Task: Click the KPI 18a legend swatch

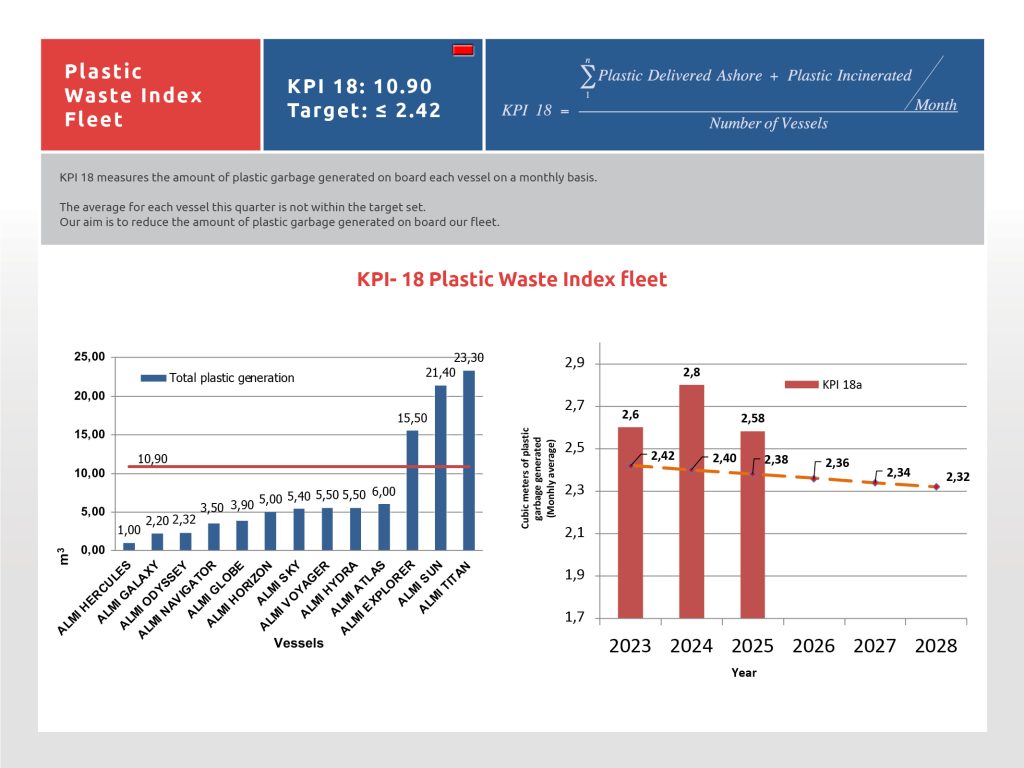Action: [x=801, y=385]
